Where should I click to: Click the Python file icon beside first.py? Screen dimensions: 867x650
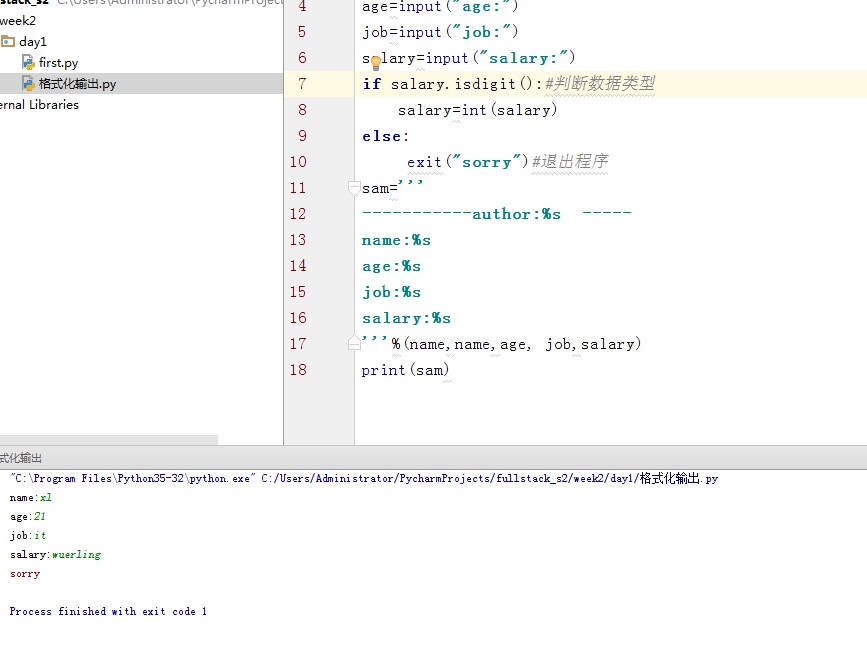(28, 62)
